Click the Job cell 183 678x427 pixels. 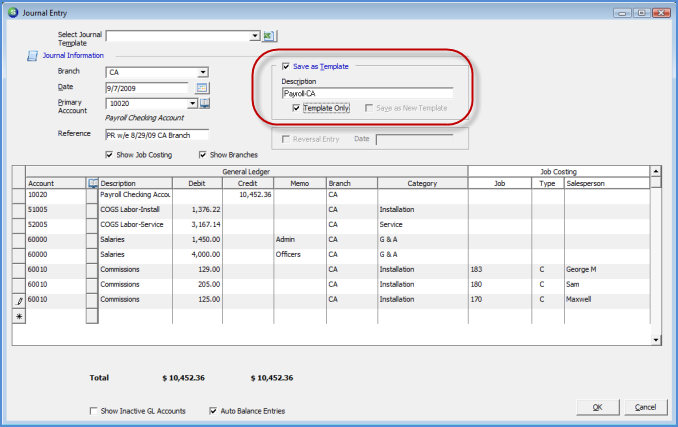click(499, 270)
